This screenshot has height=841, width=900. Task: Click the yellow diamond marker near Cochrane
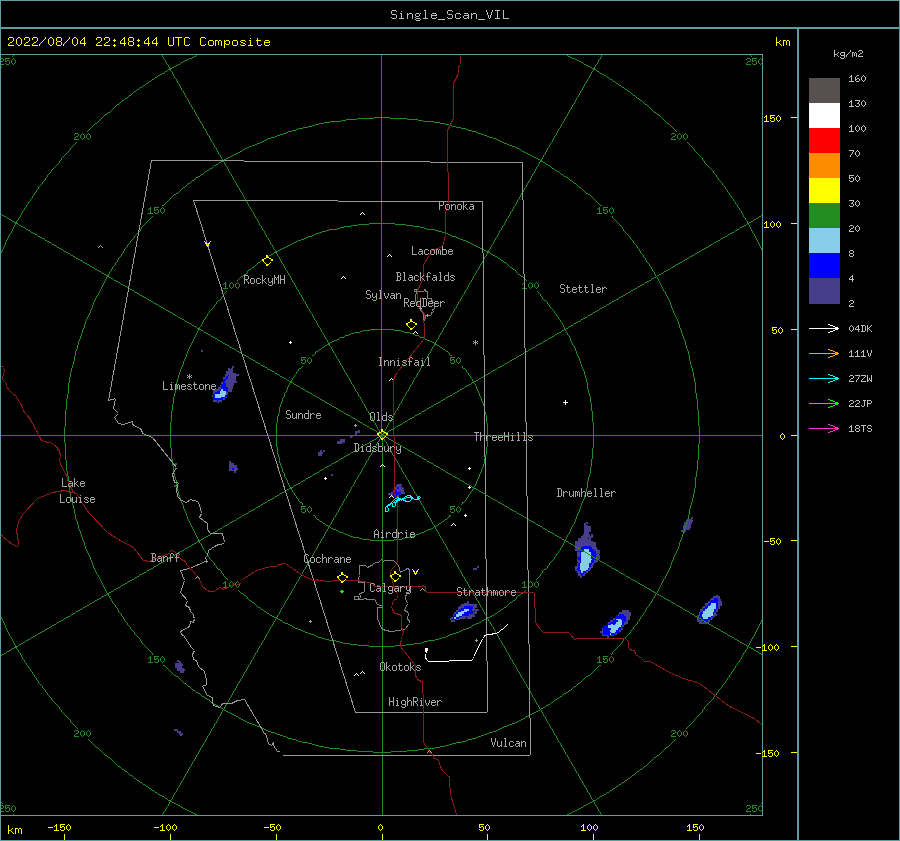point(343,578)
